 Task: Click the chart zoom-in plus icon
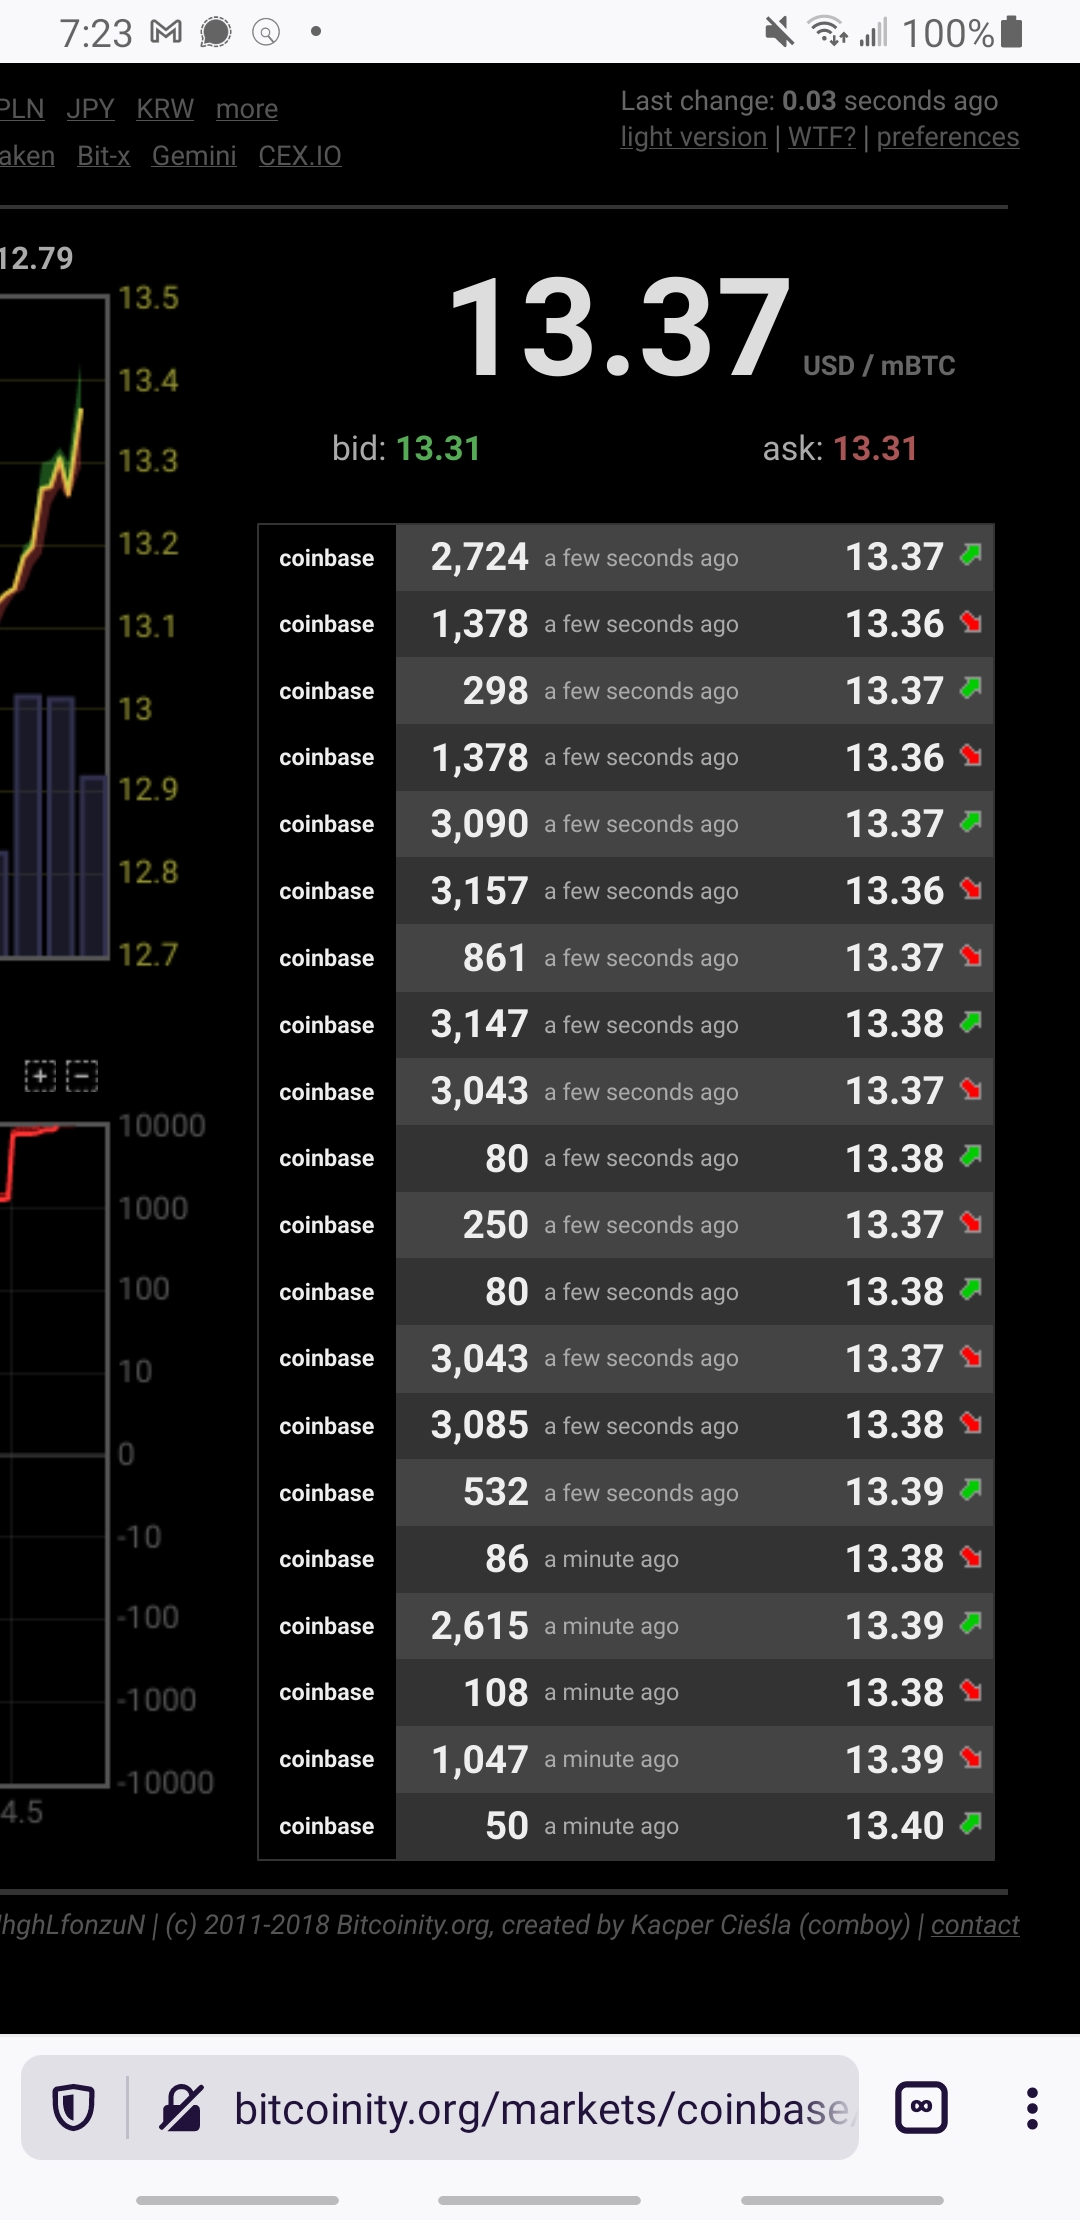coord(40,1077)
